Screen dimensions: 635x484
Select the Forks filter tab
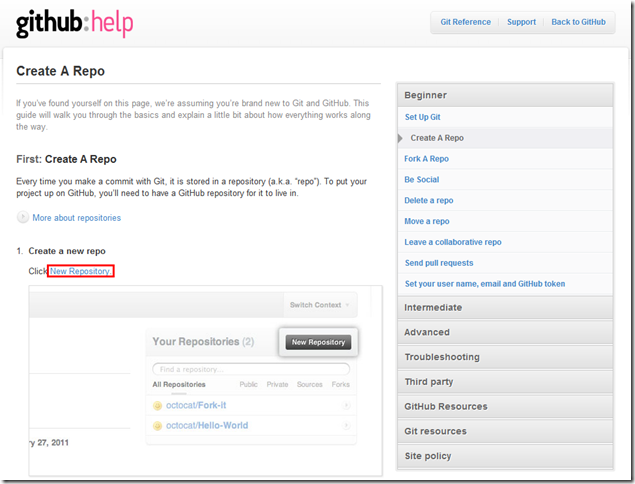point(341,384)
